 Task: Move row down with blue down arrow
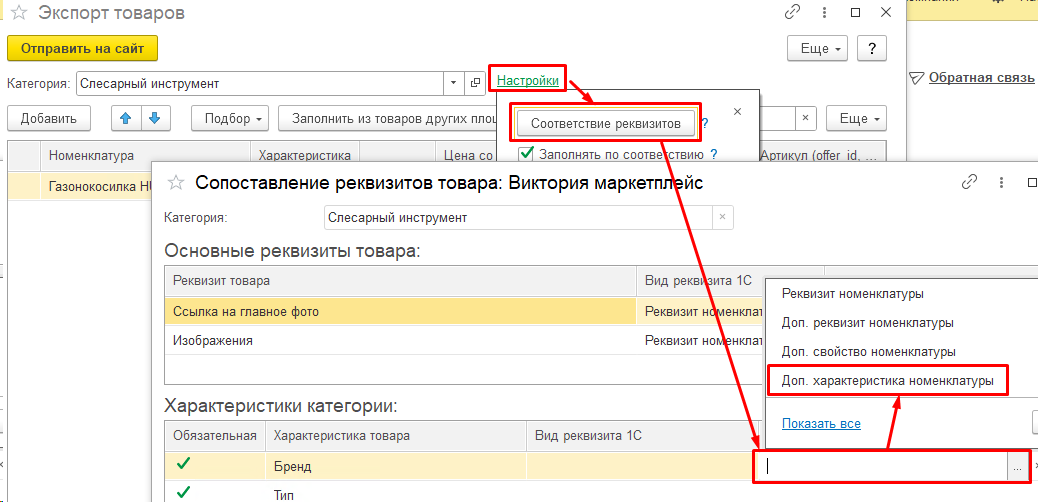coord(155,119)
